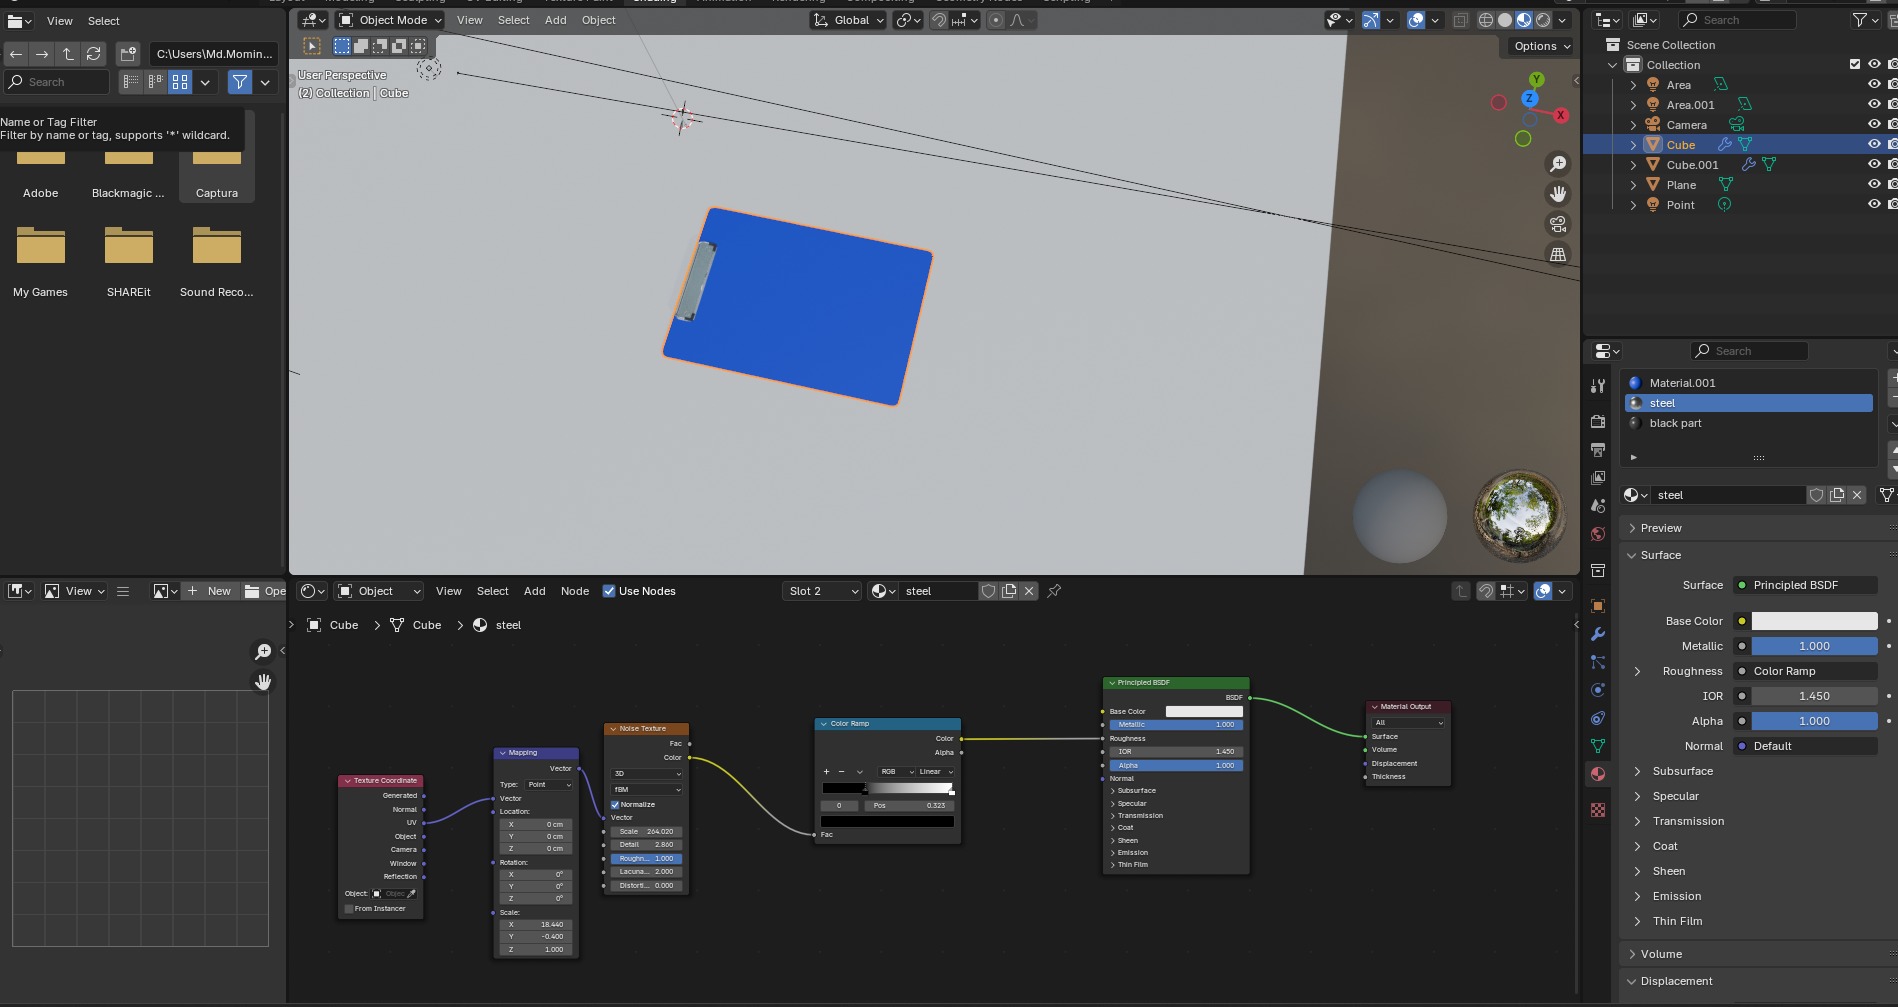Screen dimensions: 1898x1007
Task: Select the black part material slot
Action: [1749, 423]
